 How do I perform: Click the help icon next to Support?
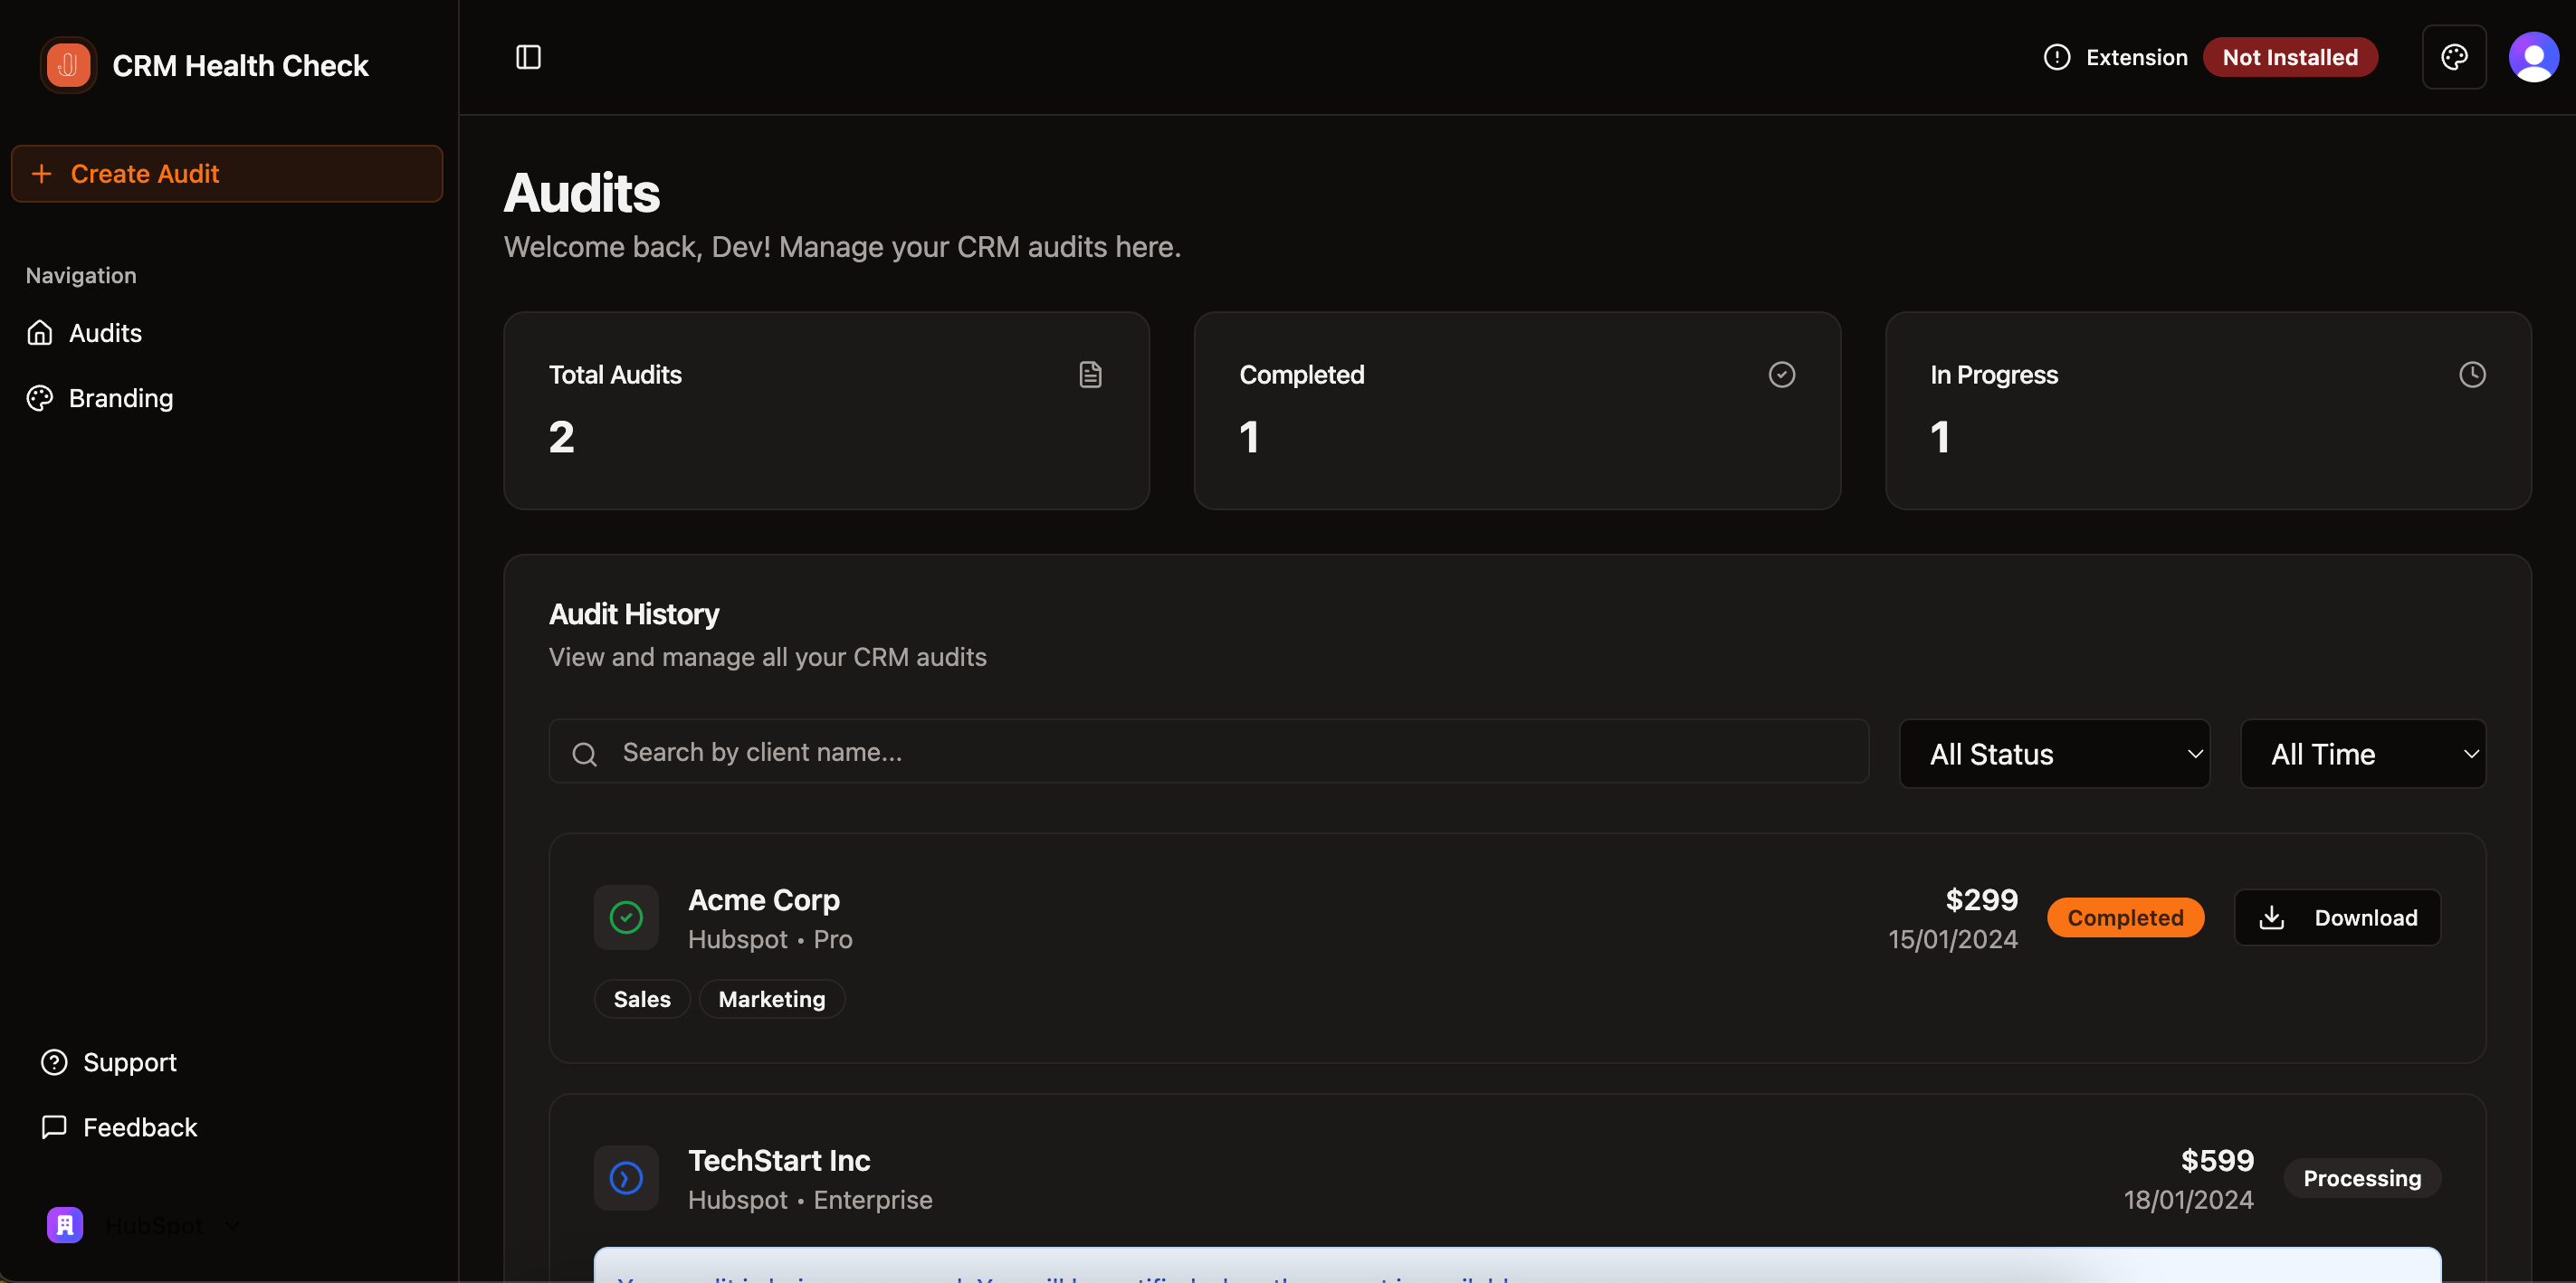click(54, 1062)
